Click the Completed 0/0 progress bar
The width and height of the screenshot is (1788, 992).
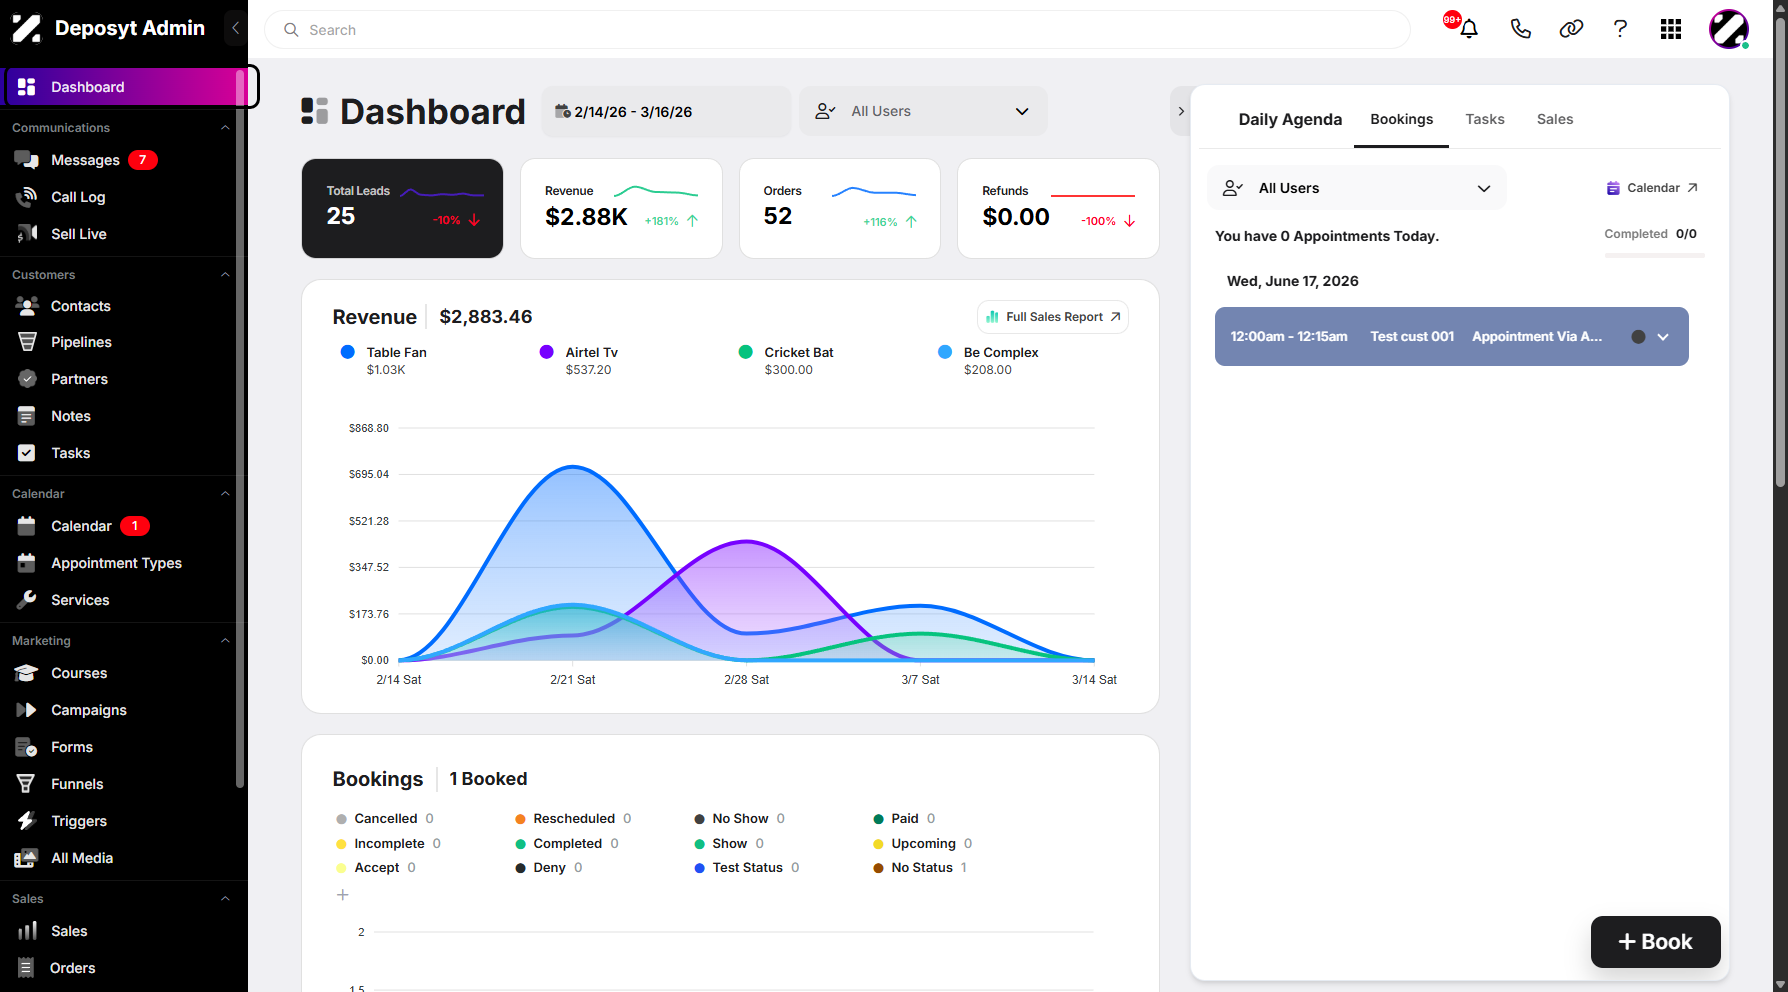(1654, 255)
